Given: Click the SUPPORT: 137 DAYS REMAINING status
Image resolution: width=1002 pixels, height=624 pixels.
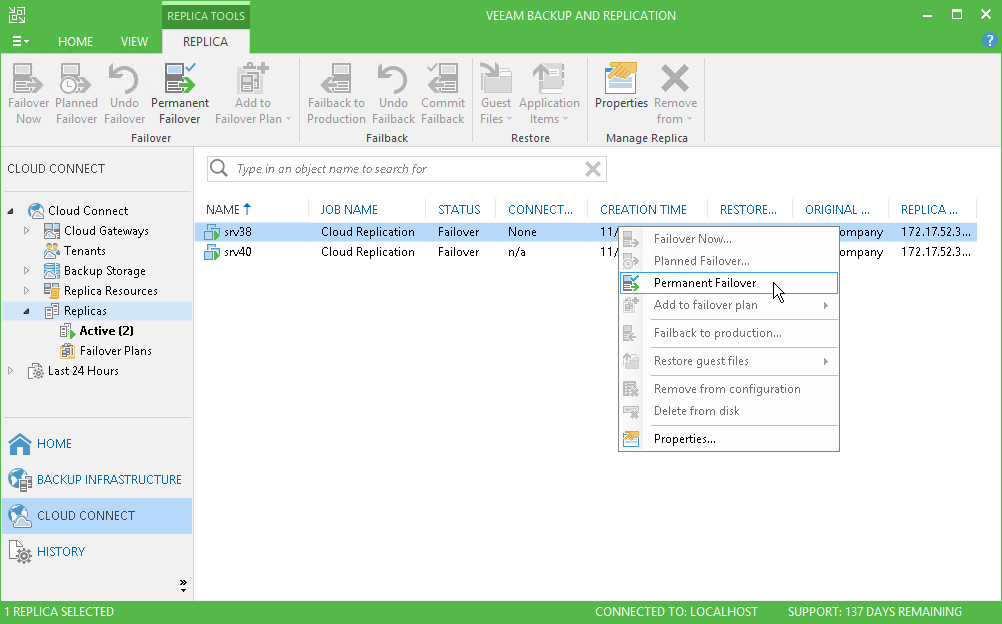Looking at the screenshot, I should (874, 612).
